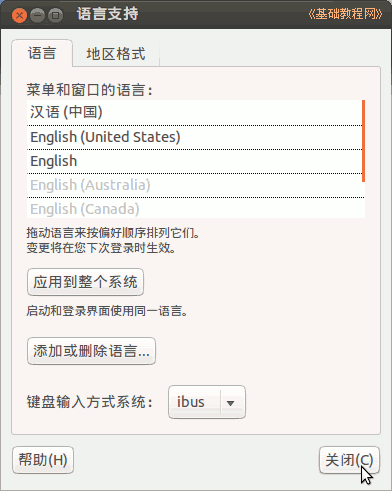The image size is (392, 491).
Task: Open keyboard input method combo box ibus
Action: [207, 402]
